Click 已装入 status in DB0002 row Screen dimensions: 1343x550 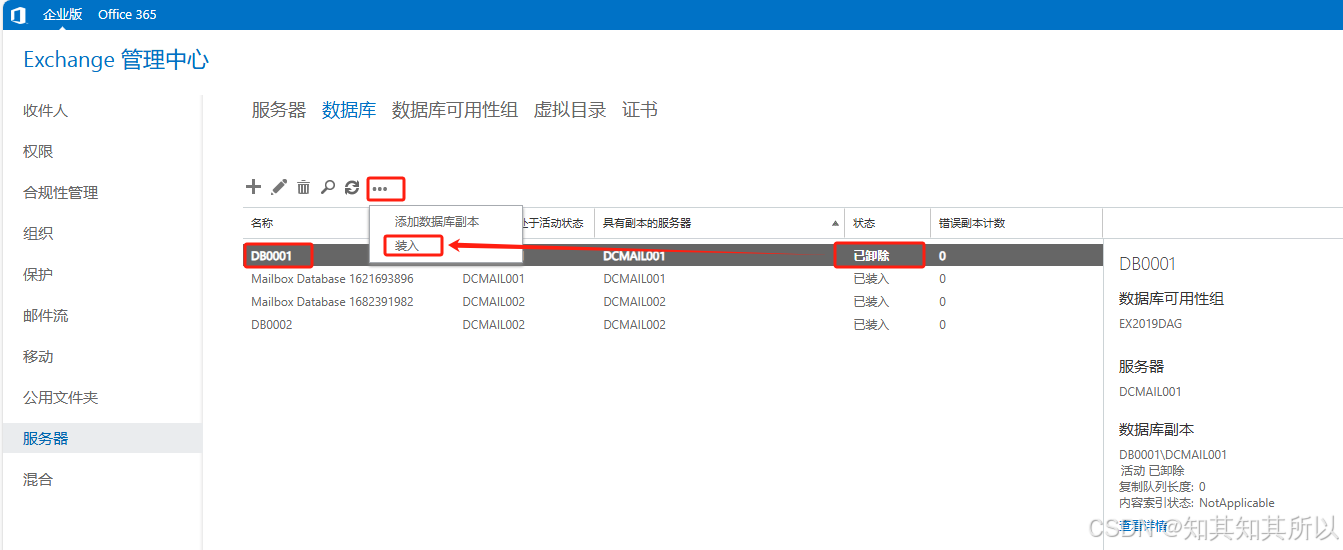click(x=871, y=325)
